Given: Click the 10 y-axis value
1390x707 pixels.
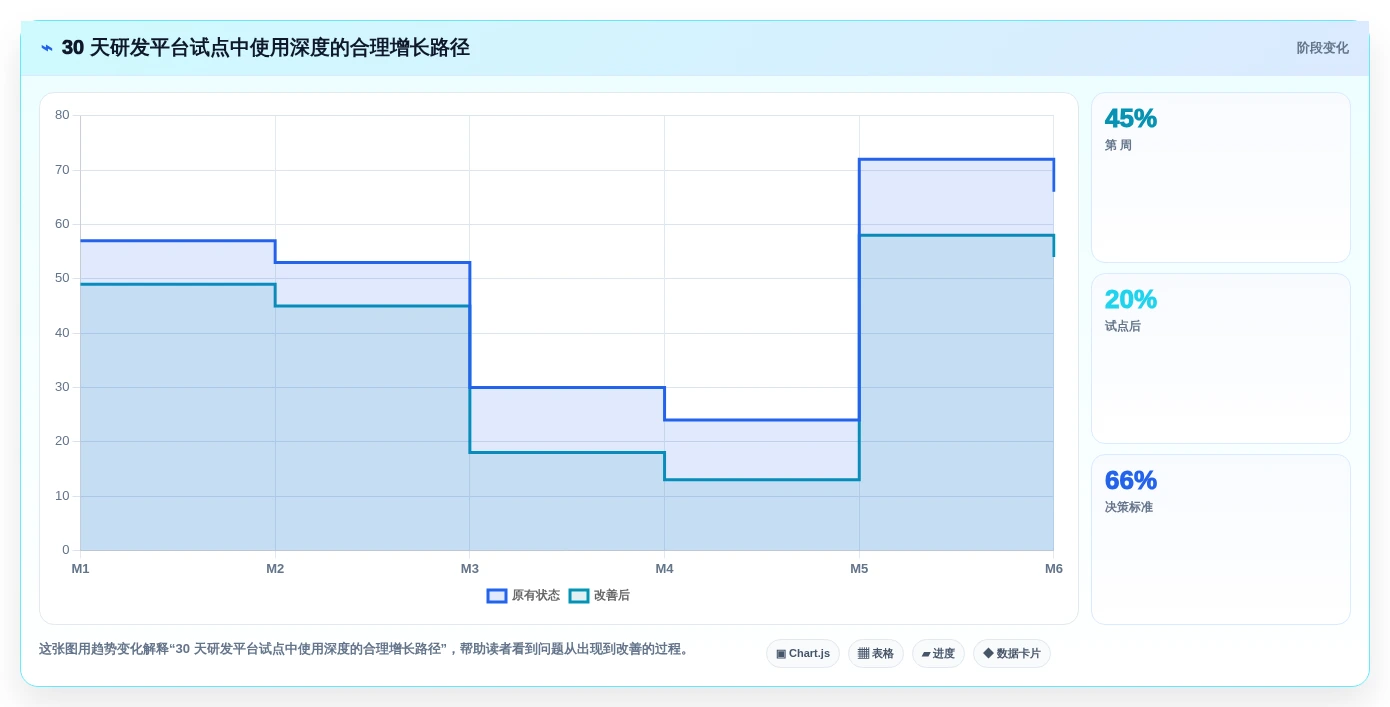Looking at the screenshot, I should (62, 496).
